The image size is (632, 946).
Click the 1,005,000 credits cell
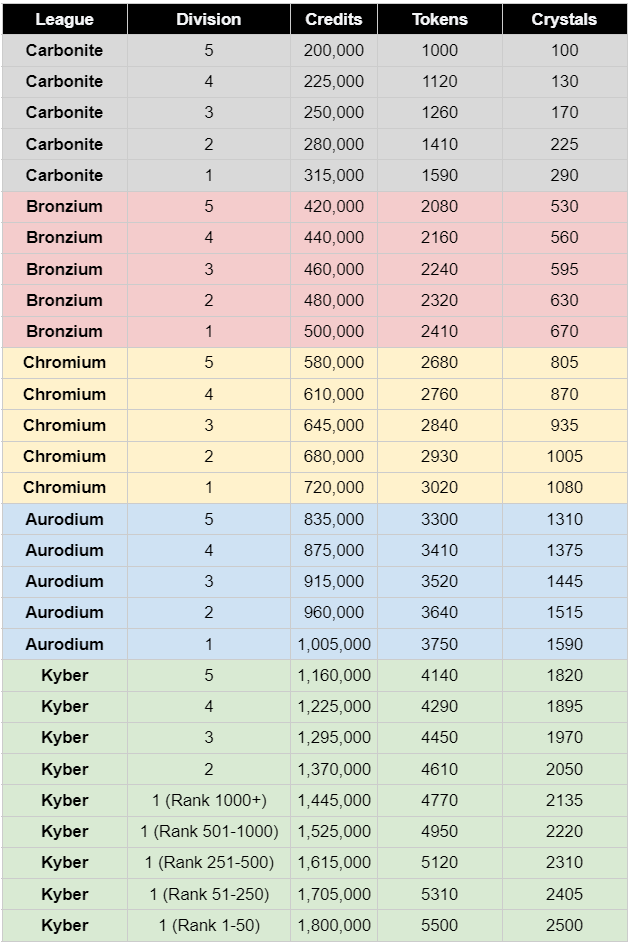(334, 644)
